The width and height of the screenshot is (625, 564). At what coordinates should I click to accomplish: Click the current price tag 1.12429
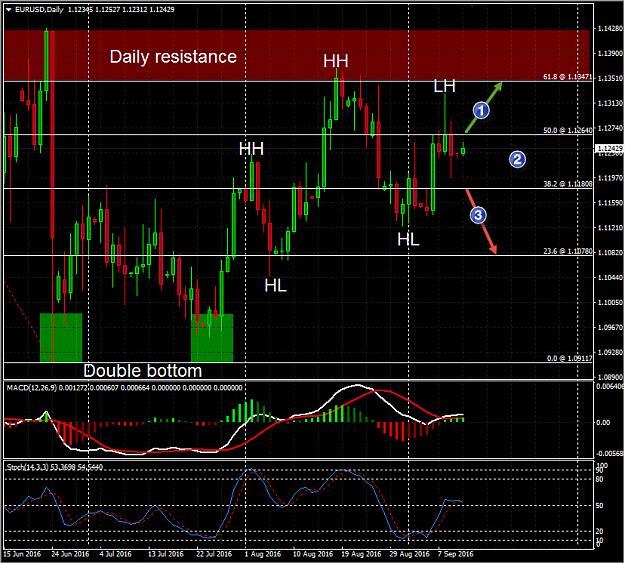coord(609,148)
